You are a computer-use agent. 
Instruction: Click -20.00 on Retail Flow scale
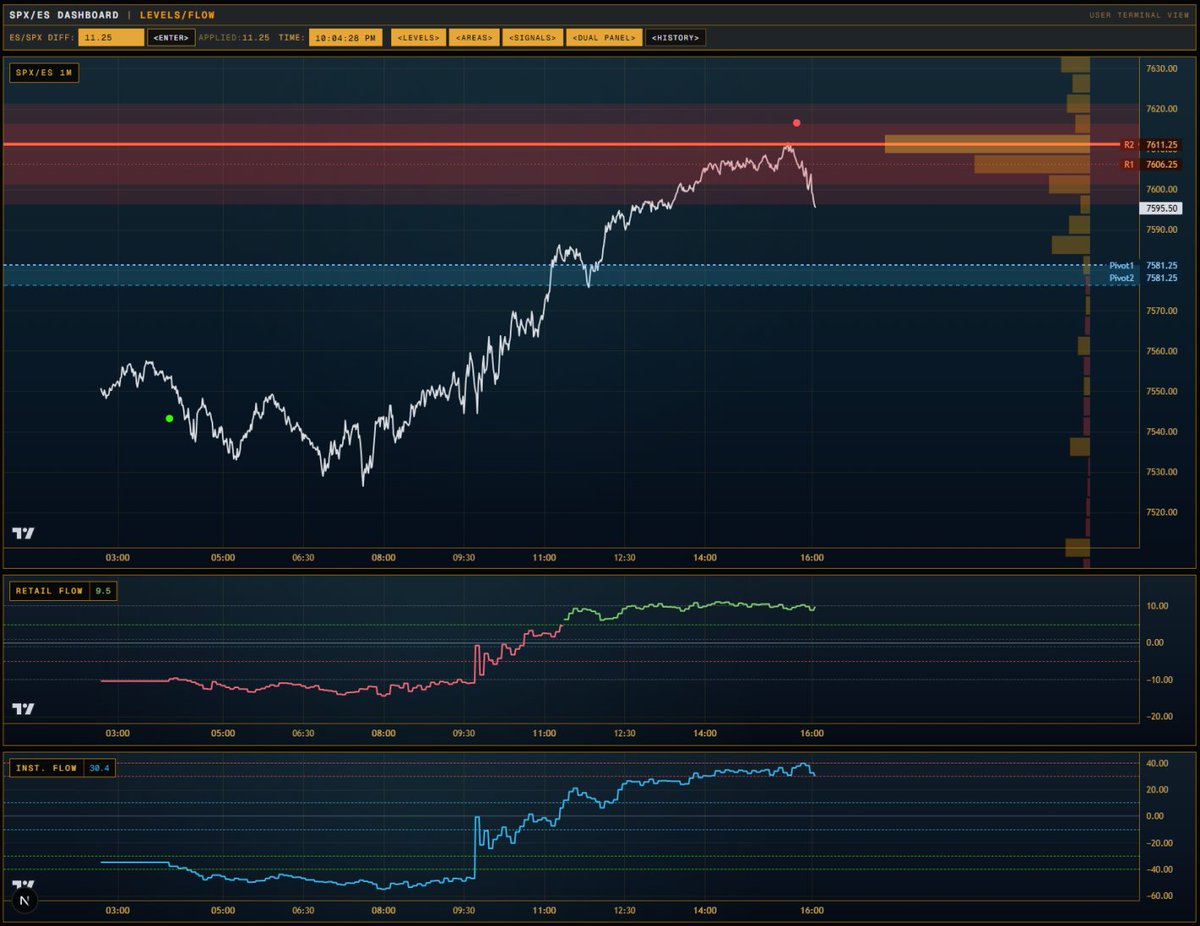1158,717
